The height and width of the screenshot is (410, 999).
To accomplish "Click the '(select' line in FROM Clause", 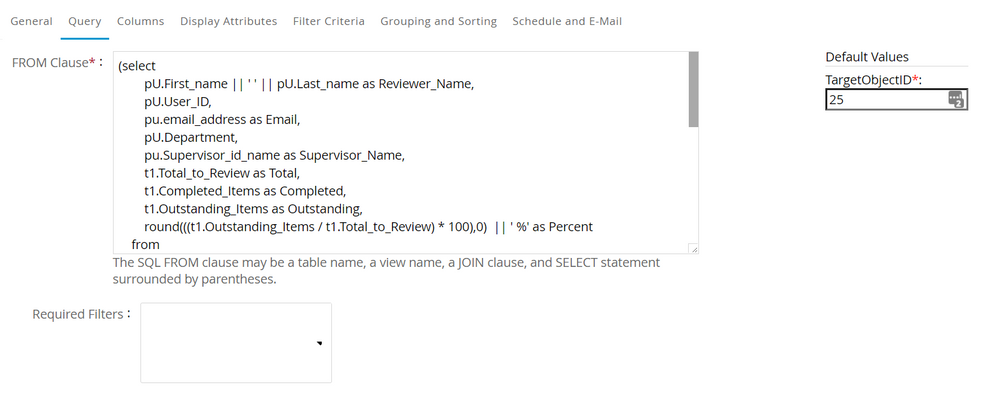I will [x=138, y=65].
